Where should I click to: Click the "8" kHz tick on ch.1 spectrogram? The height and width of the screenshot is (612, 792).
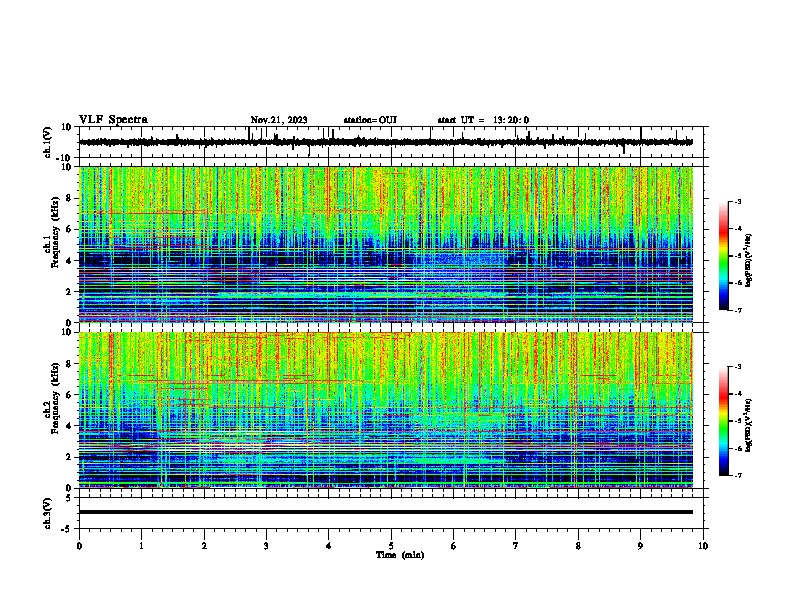(69, 198)
